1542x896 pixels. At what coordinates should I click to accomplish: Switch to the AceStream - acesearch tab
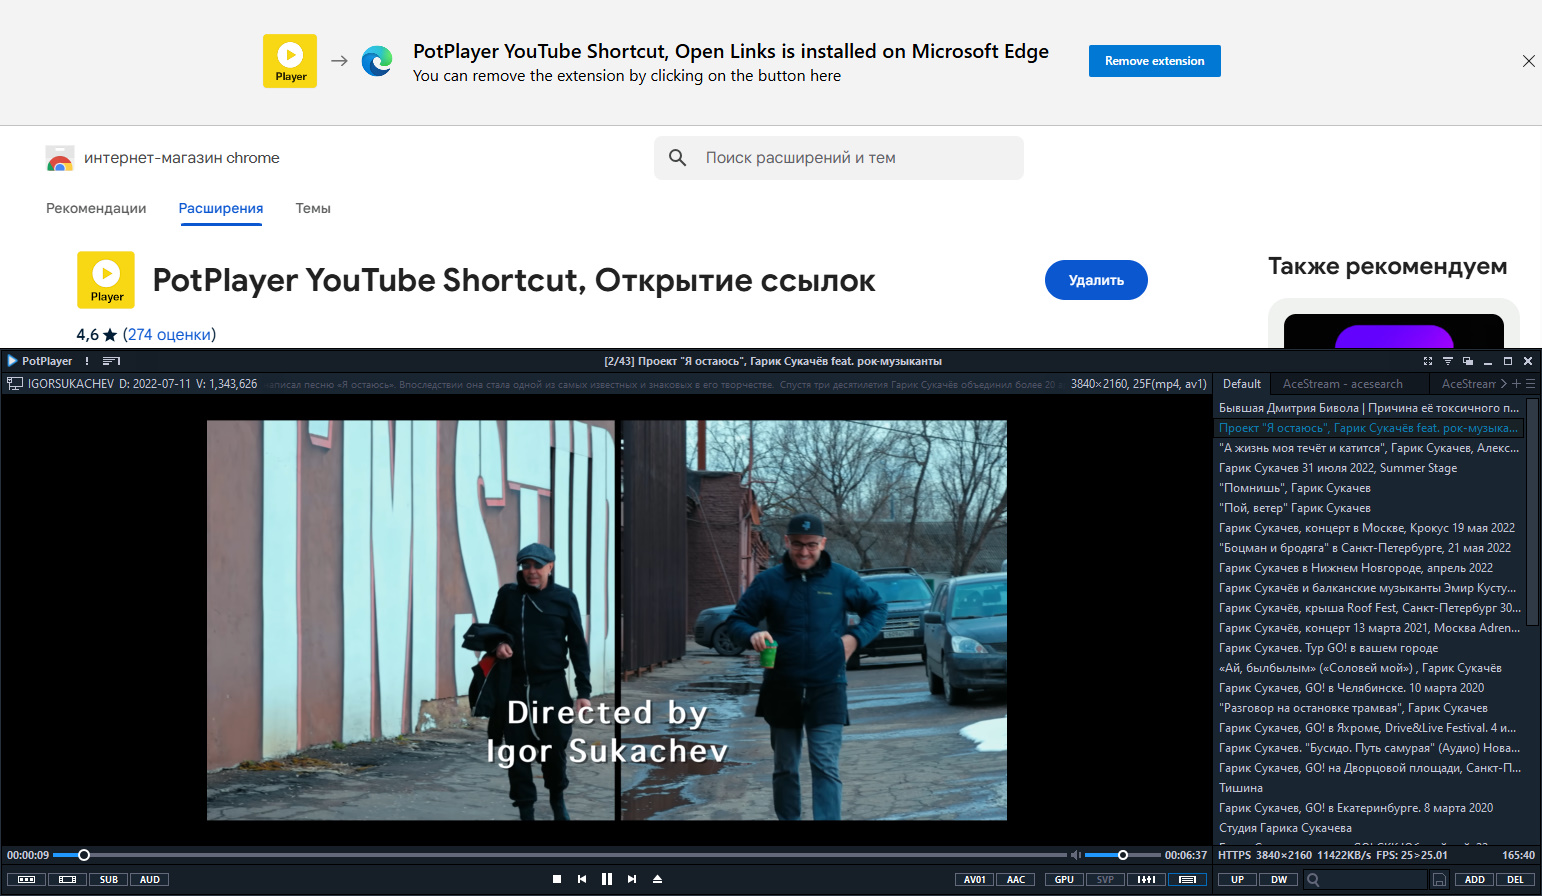pos(1342,384)
